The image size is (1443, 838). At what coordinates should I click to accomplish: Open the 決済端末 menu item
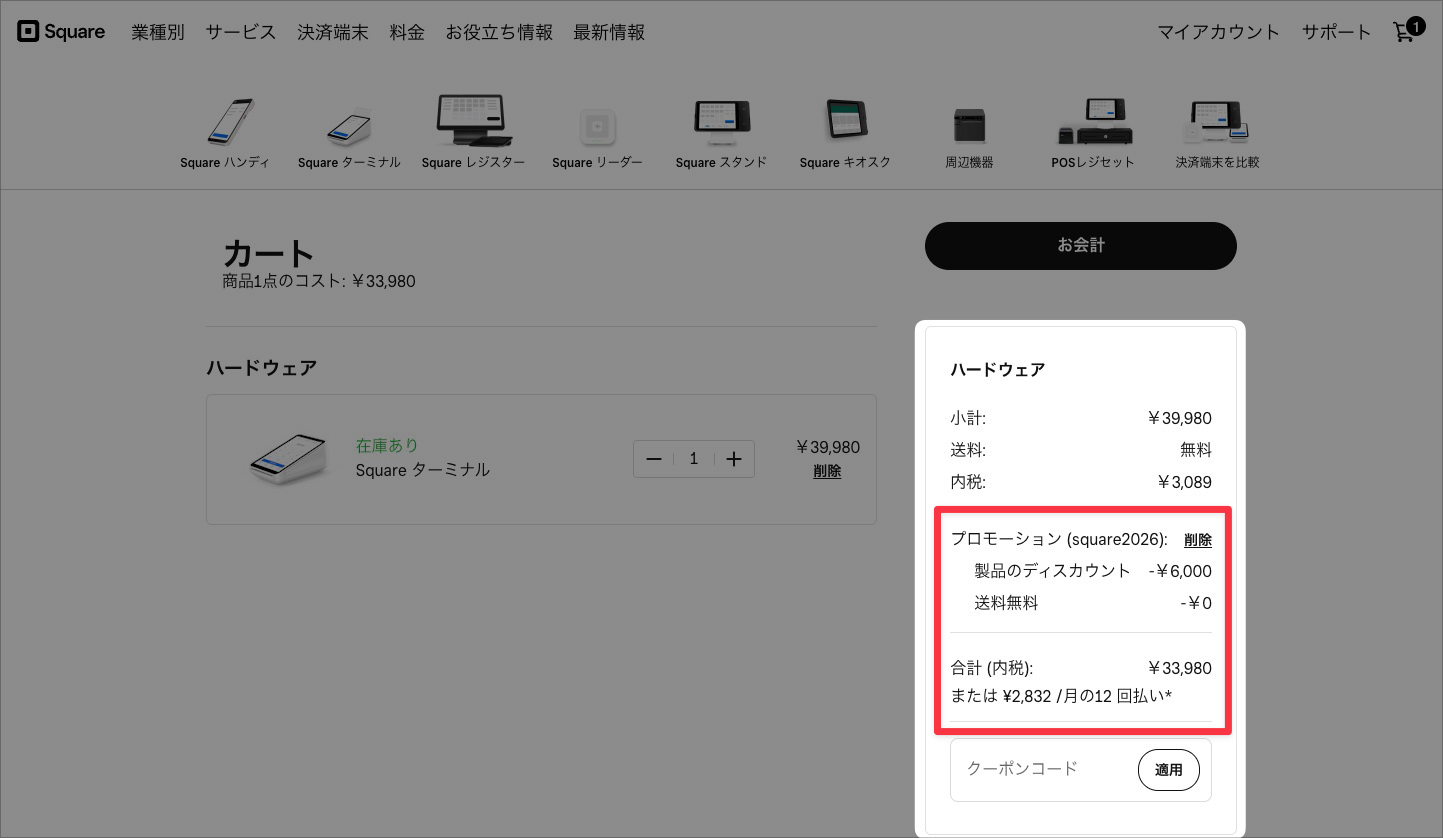(332, 31)
